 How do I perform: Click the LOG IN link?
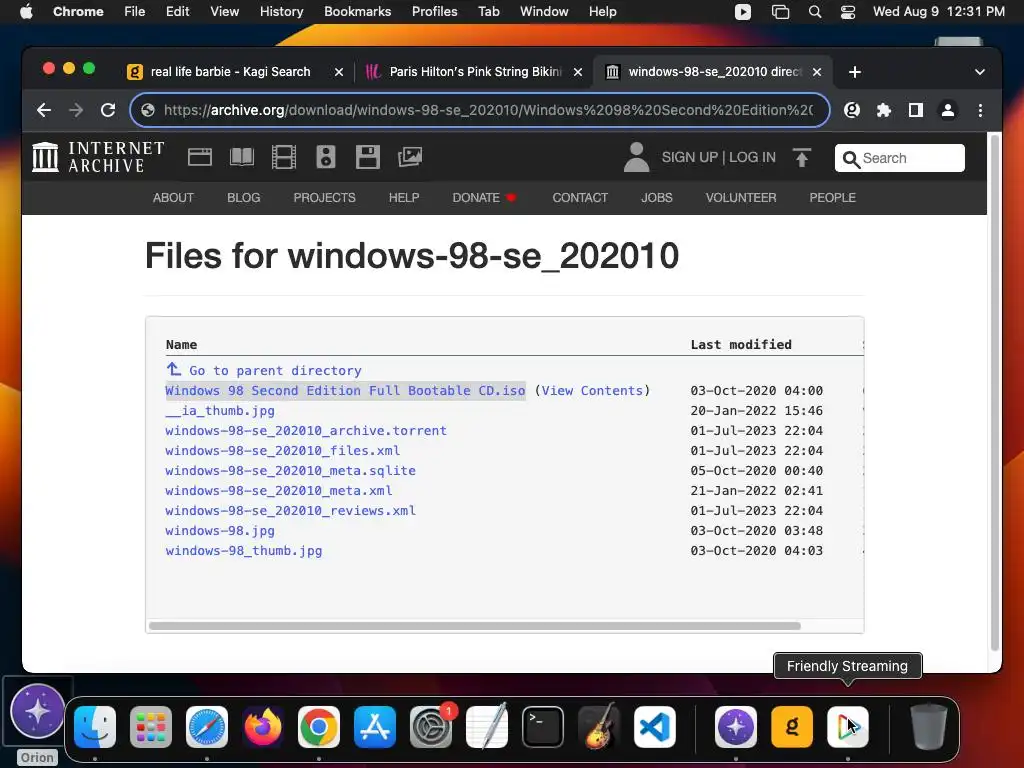coord(752,157)
